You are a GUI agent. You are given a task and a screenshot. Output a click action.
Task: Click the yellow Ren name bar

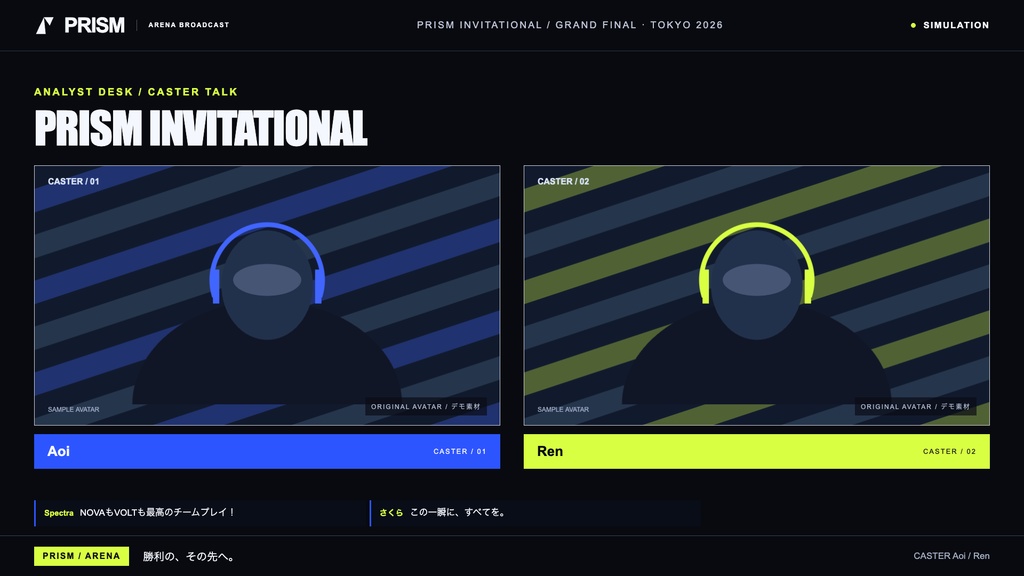756,451
